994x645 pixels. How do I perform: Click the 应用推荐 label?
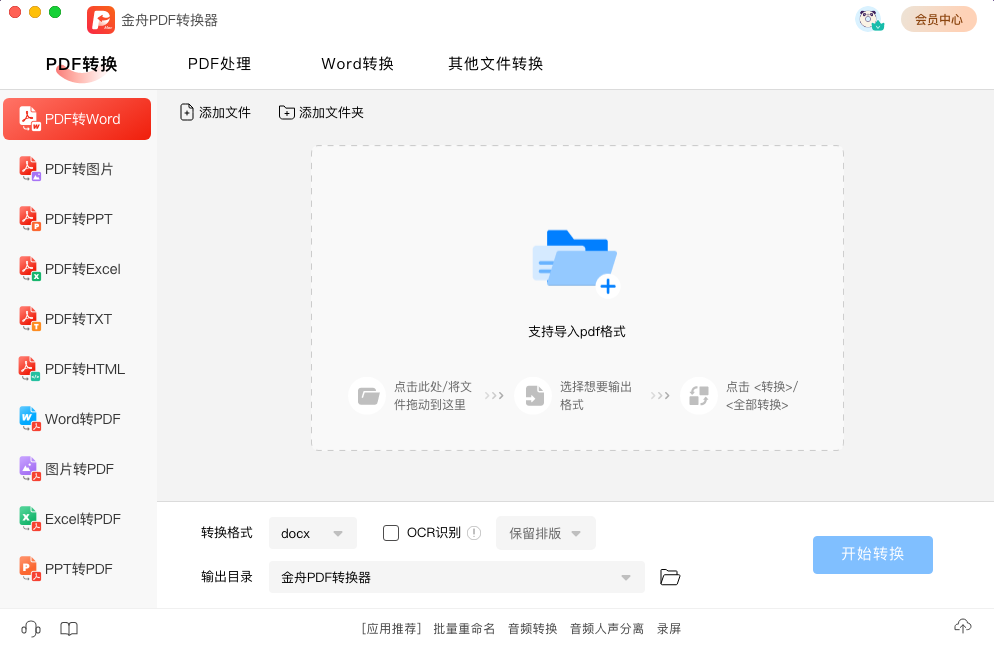point(391,629)
